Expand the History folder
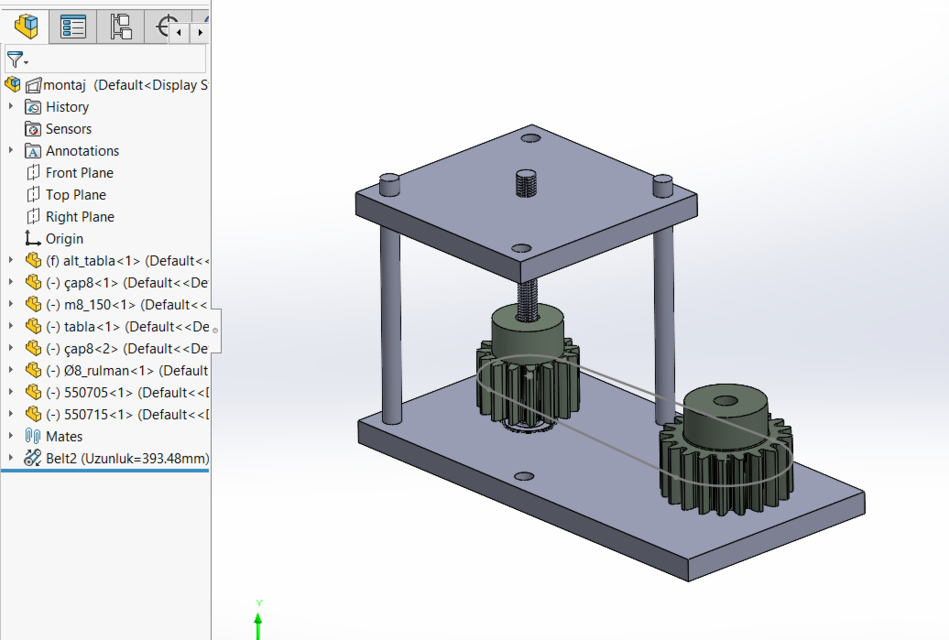The width and height of the screenshot is (949, 640). [x=10, y=107]
